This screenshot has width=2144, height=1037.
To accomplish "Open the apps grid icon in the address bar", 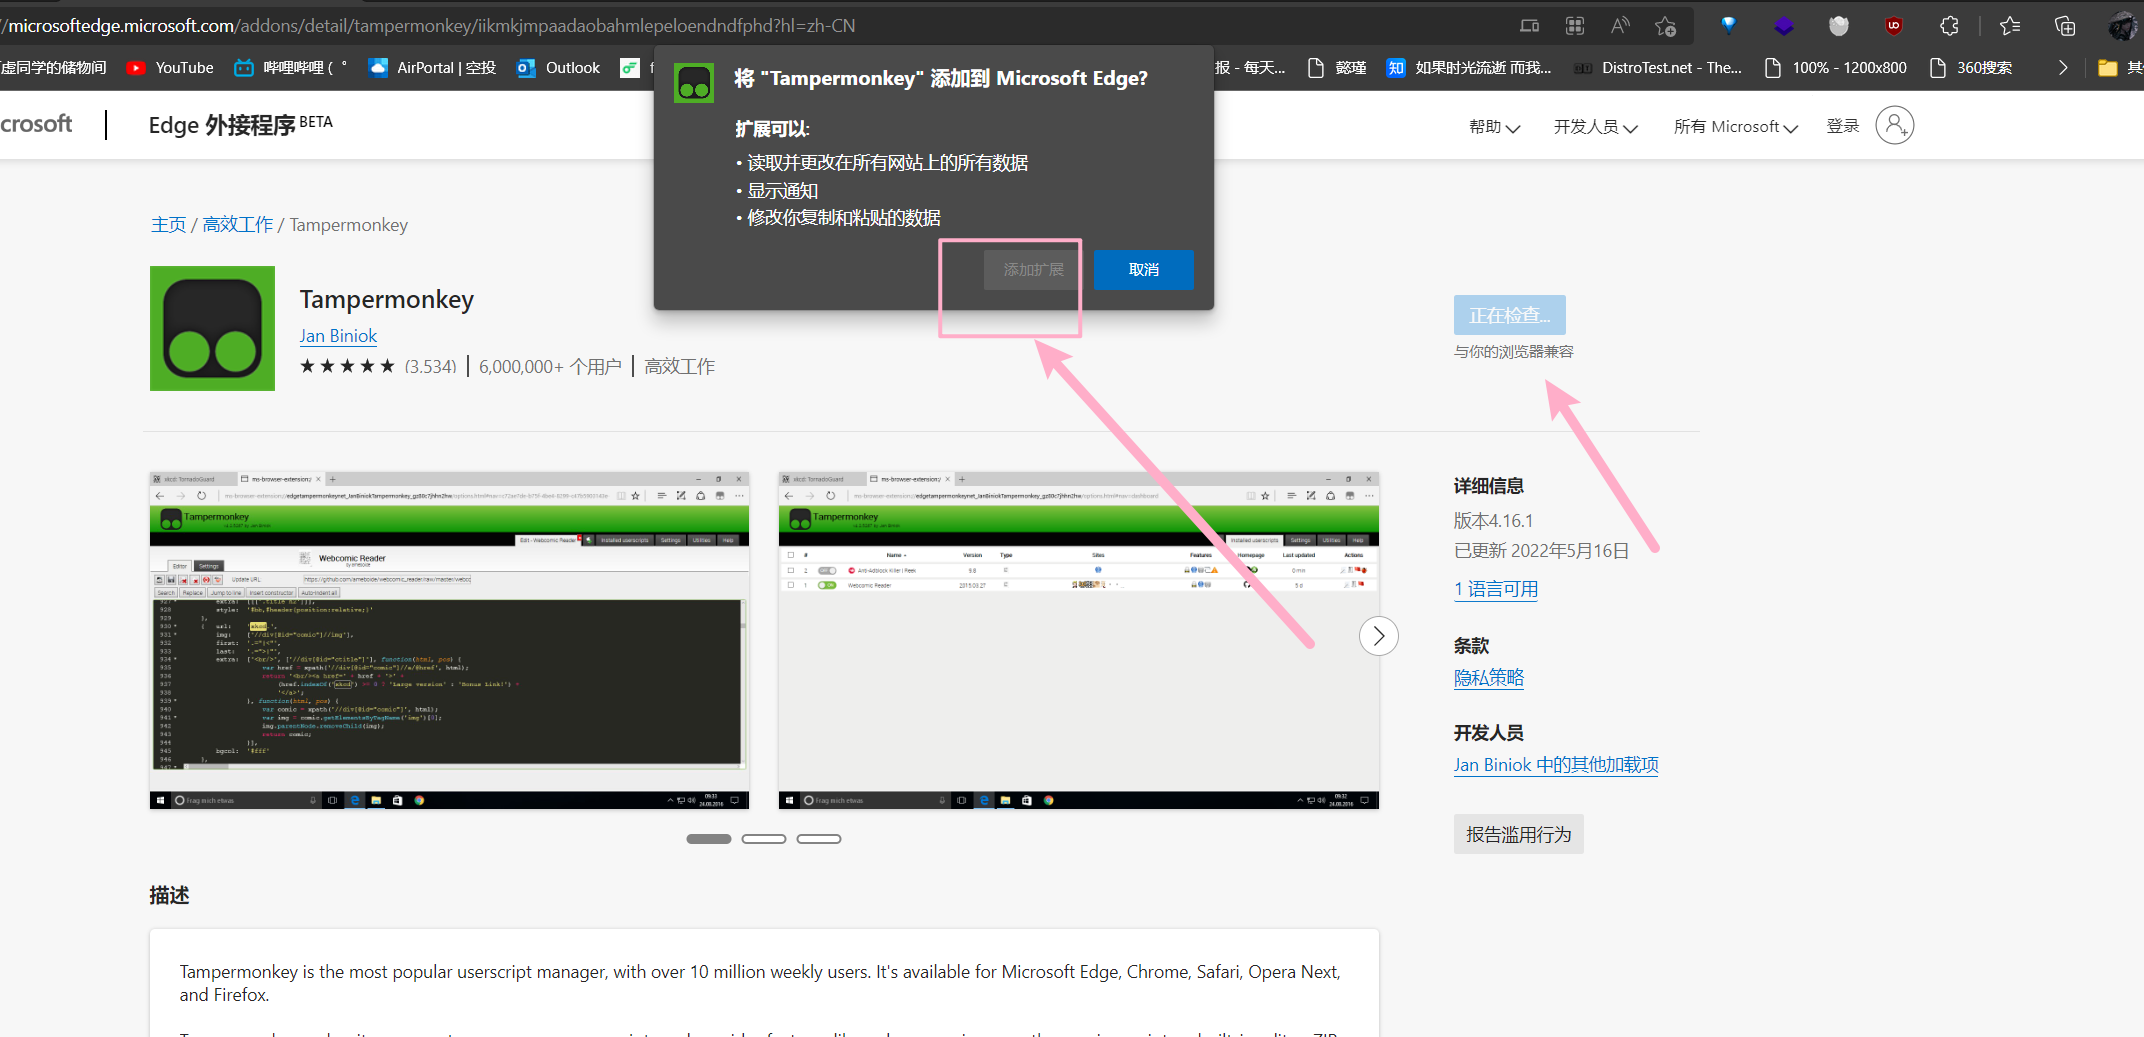I will coord(1575,26).
